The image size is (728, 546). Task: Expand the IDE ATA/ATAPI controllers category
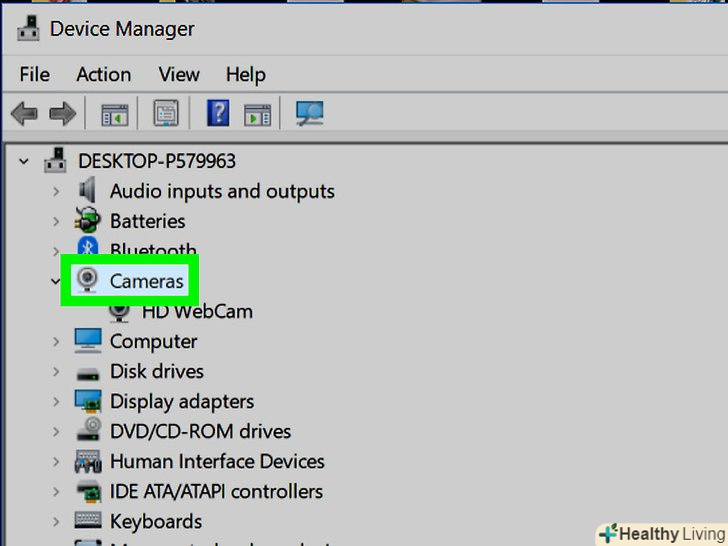(x=56, y=492)
